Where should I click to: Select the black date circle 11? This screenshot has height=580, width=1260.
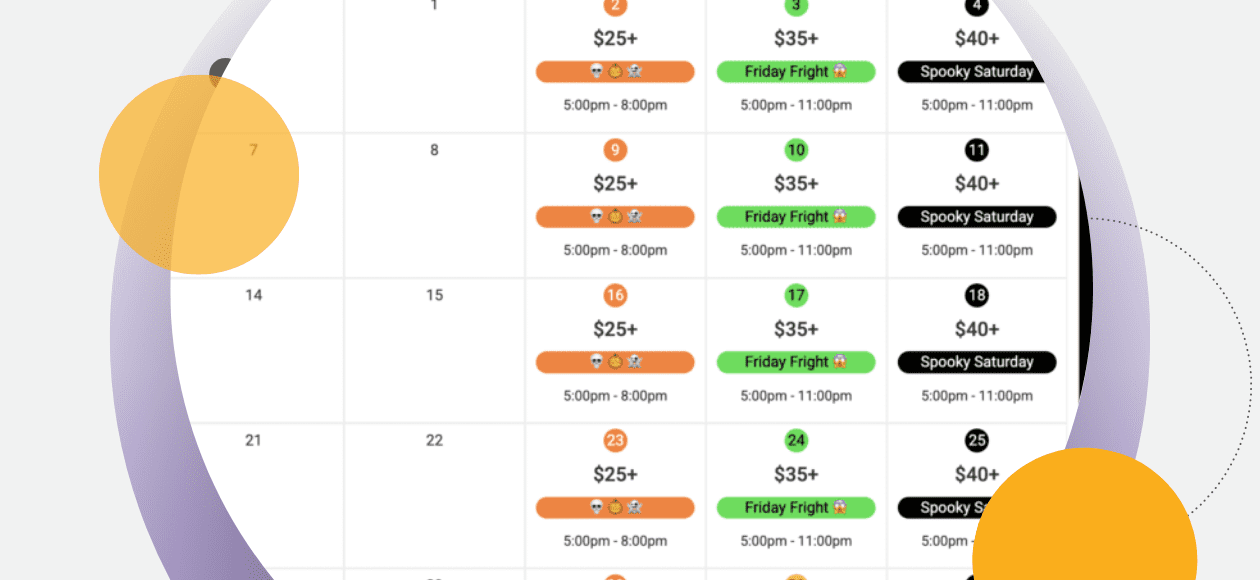(x=977, y=151)
